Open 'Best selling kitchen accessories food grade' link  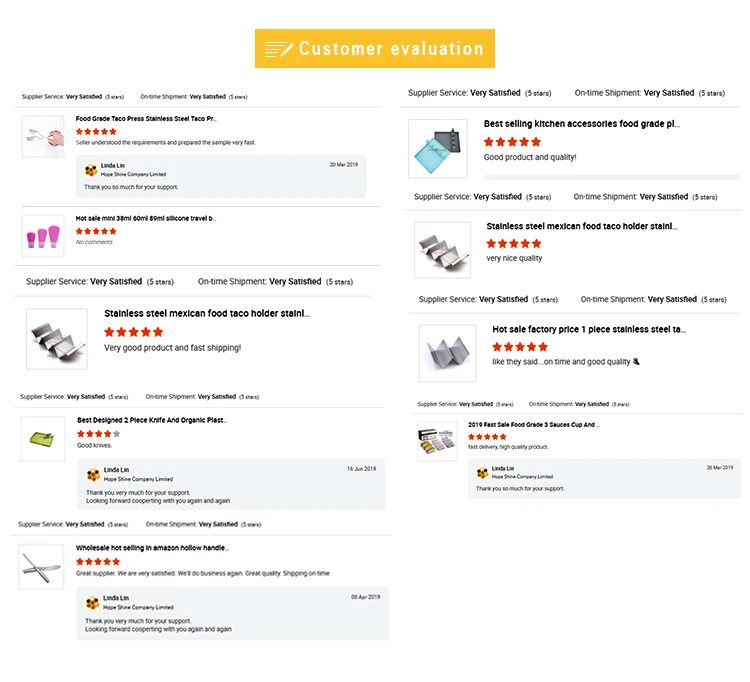tap(581, 124)
